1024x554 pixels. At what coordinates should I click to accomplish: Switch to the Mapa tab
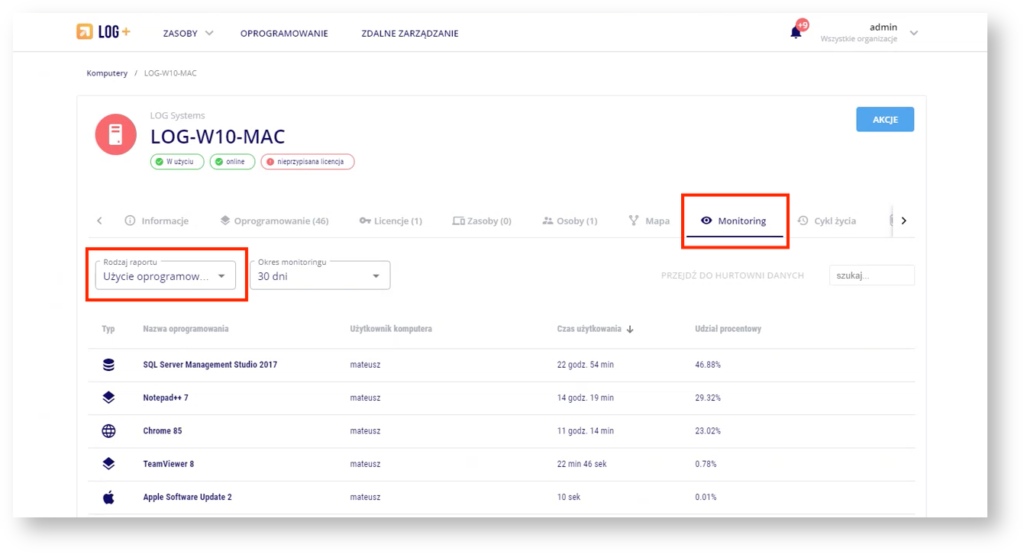tap(649, 221)
